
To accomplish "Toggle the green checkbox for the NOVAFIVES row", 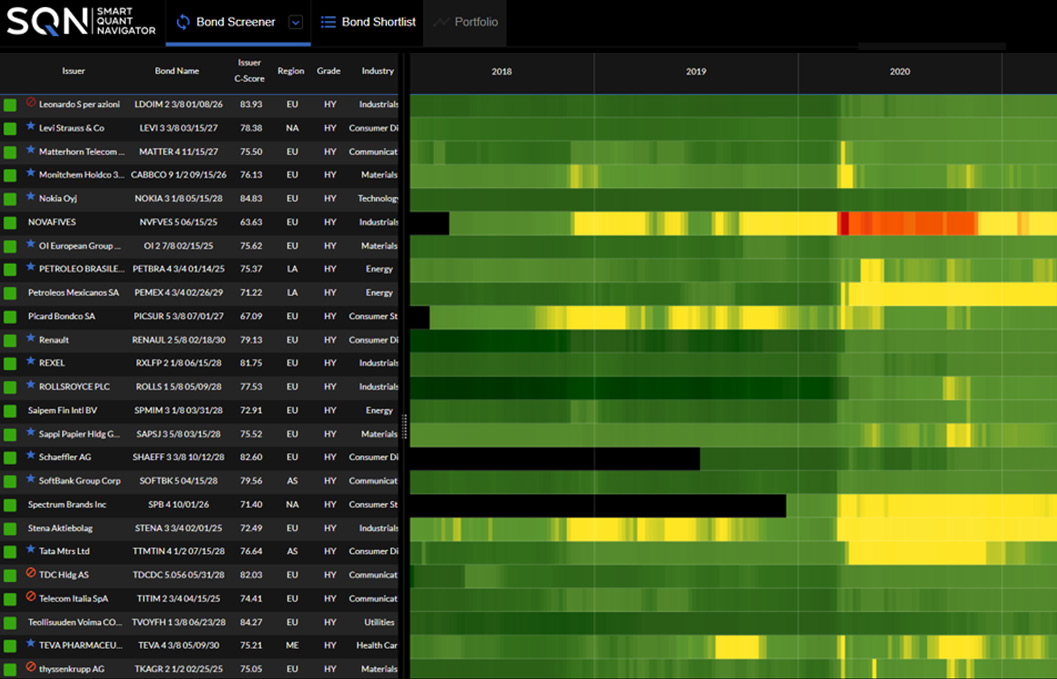I will coord(10,222).
